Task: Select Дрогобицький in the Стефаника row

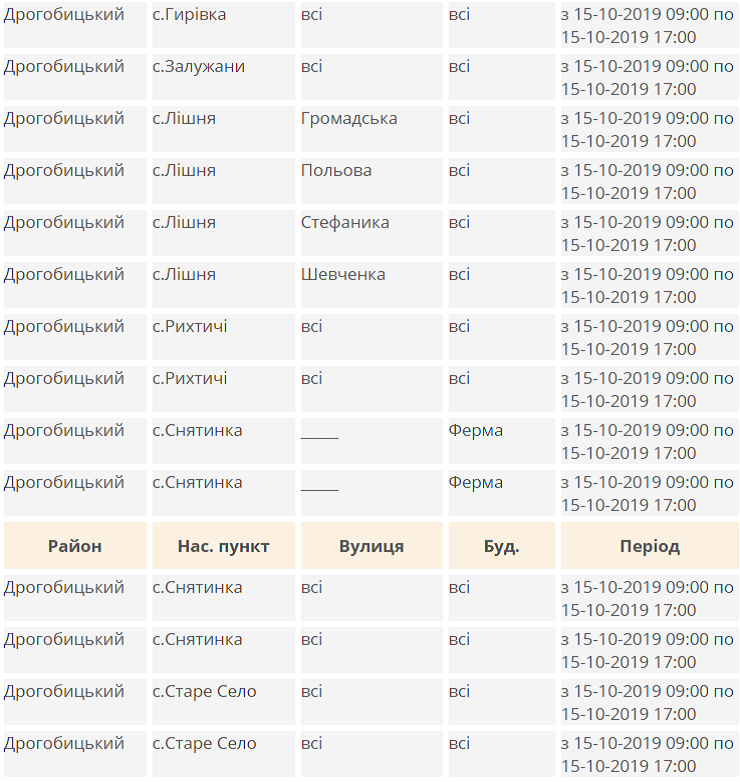Action: (64, 223)
